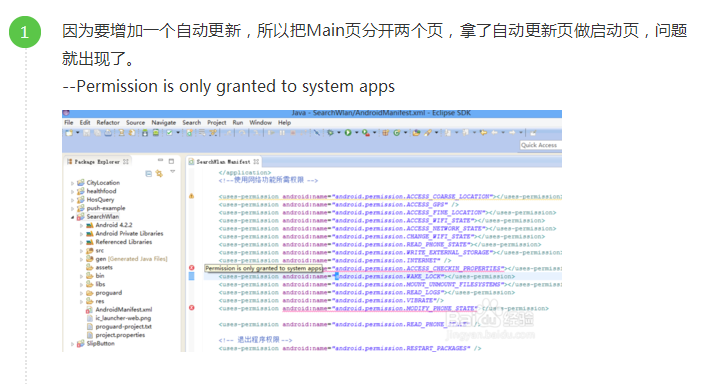This screenshot has height=384, width=726.
Task: Click Link with Editor icon
Action: tap(159, 174)
